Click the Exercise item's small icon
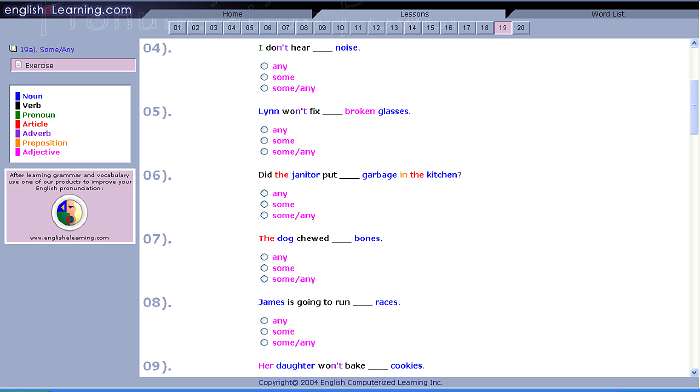Viewport: 700px width, 392px height. coord(18,65)
